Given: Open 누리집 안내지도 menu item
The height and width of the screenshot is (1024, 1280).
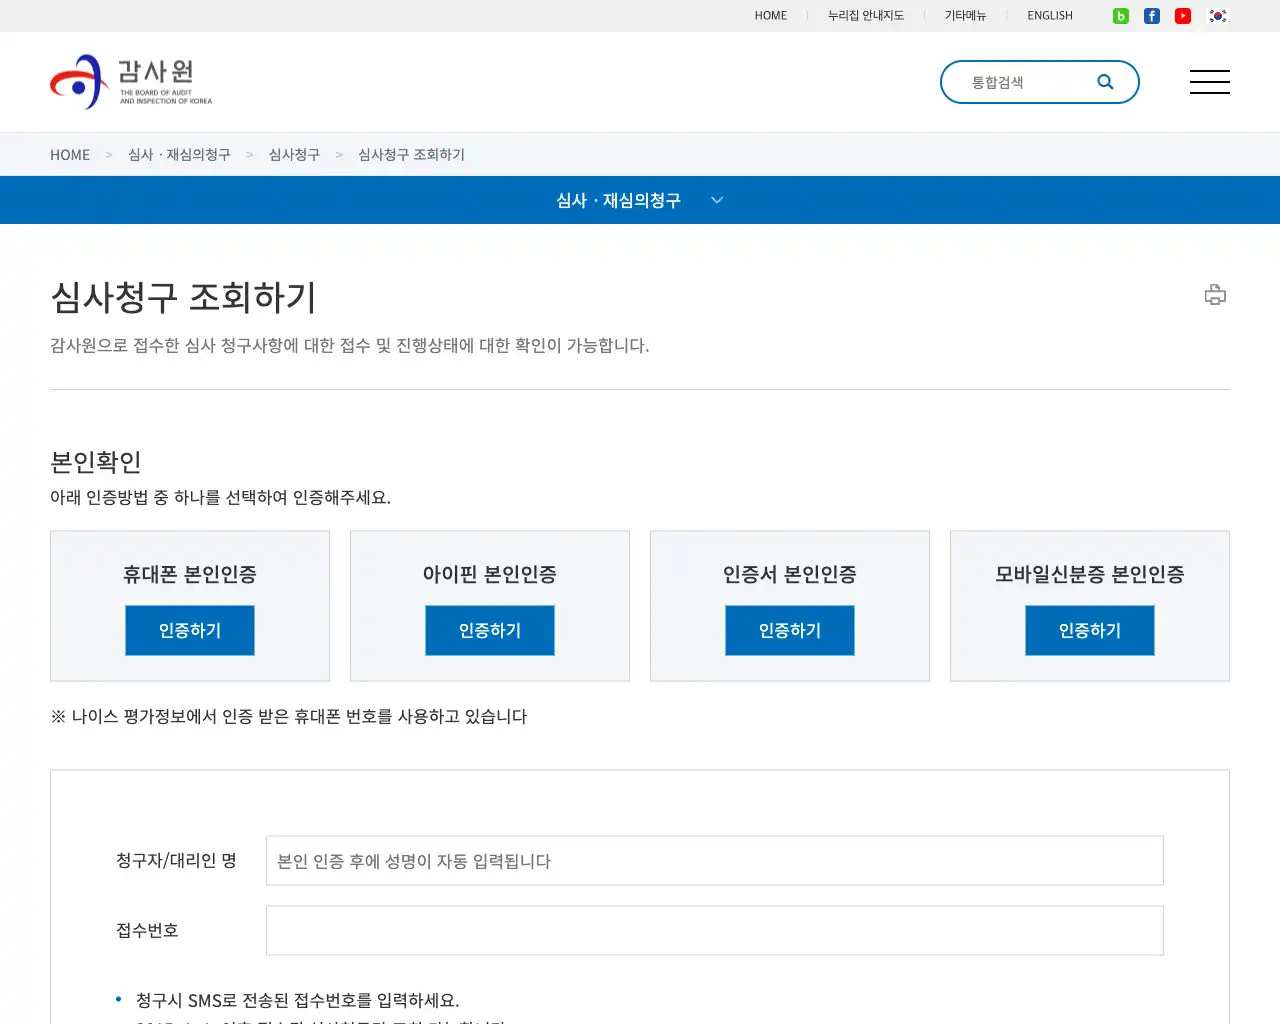Looking at the screenshot, I should click(866, 16).
